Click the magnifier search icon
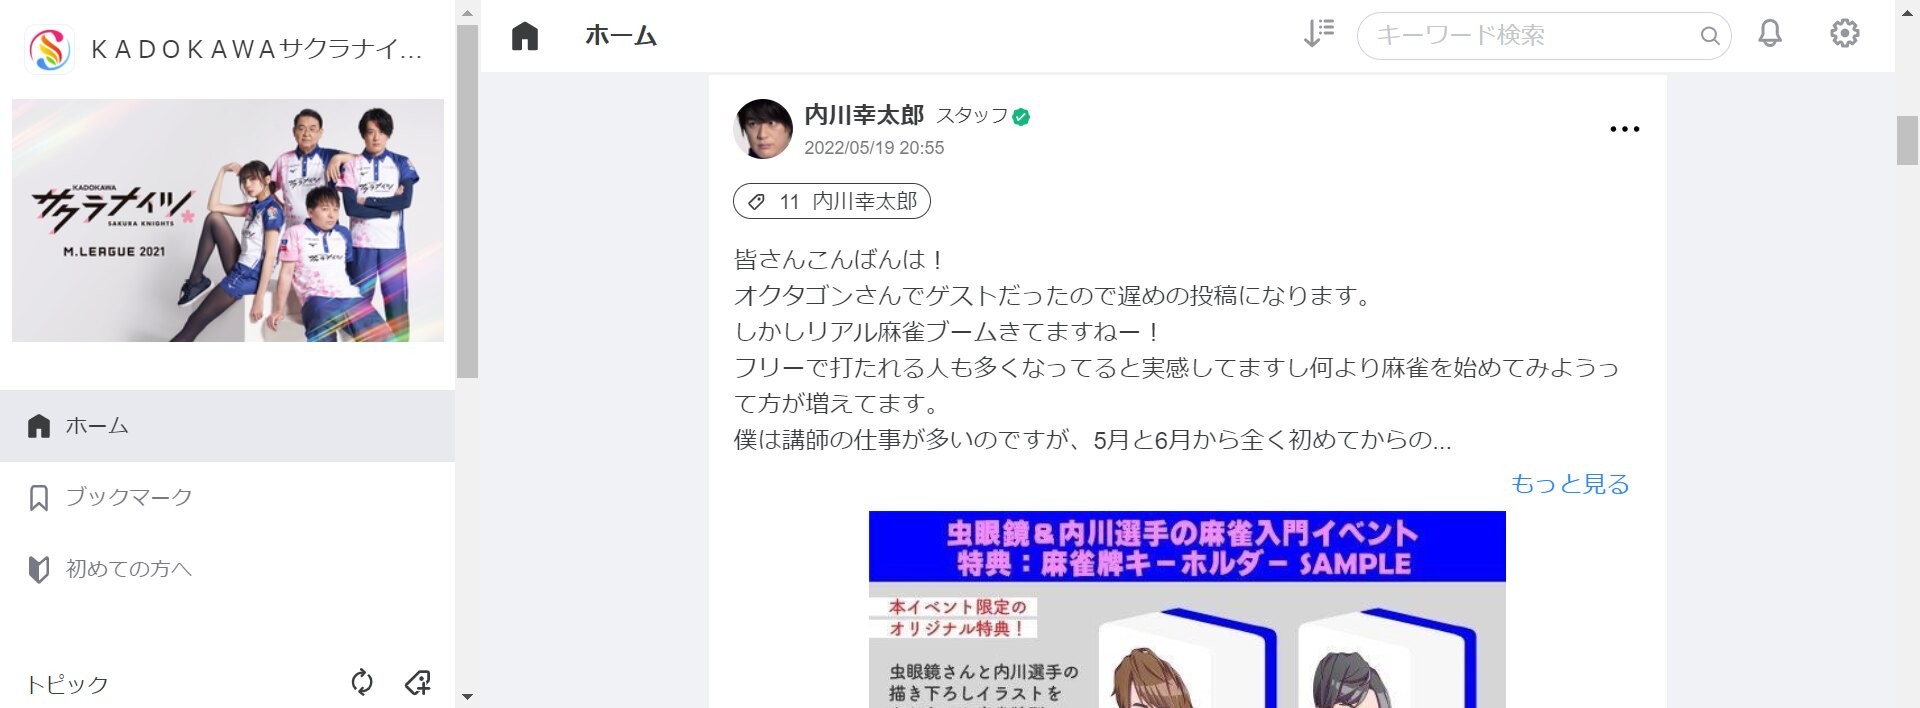This screenshot has height=708, width=1920. [1710, 36]
